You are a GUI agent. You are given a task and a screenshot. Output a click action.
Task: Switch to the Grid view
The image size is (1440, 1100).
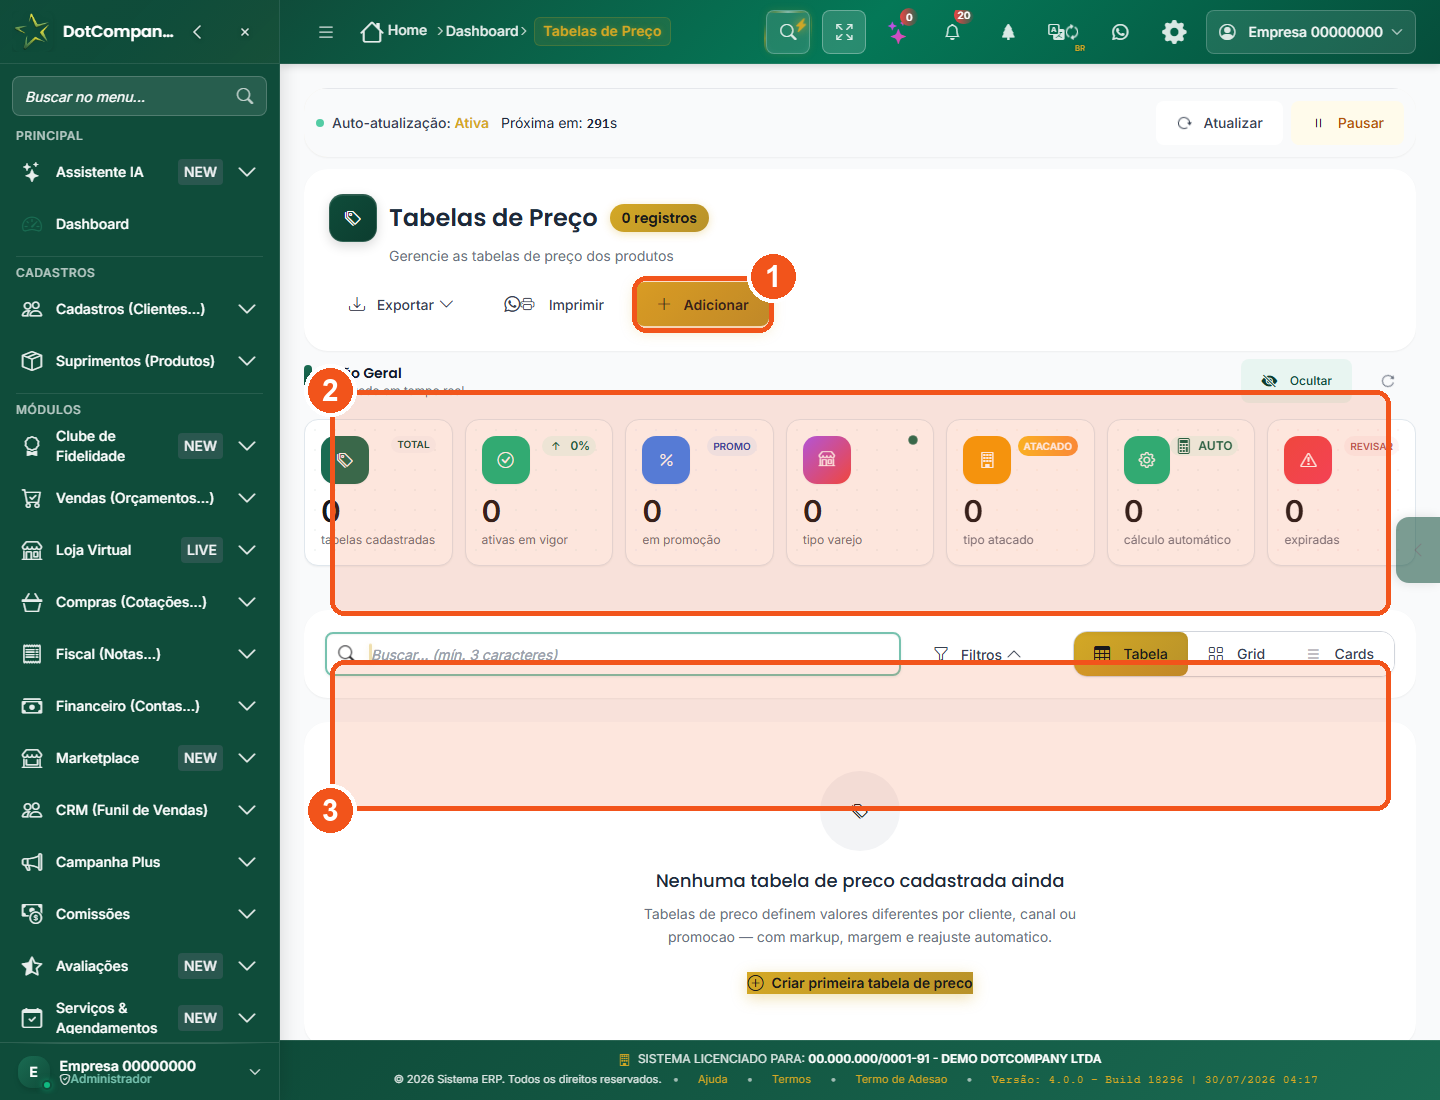[x=1237, y=654]
